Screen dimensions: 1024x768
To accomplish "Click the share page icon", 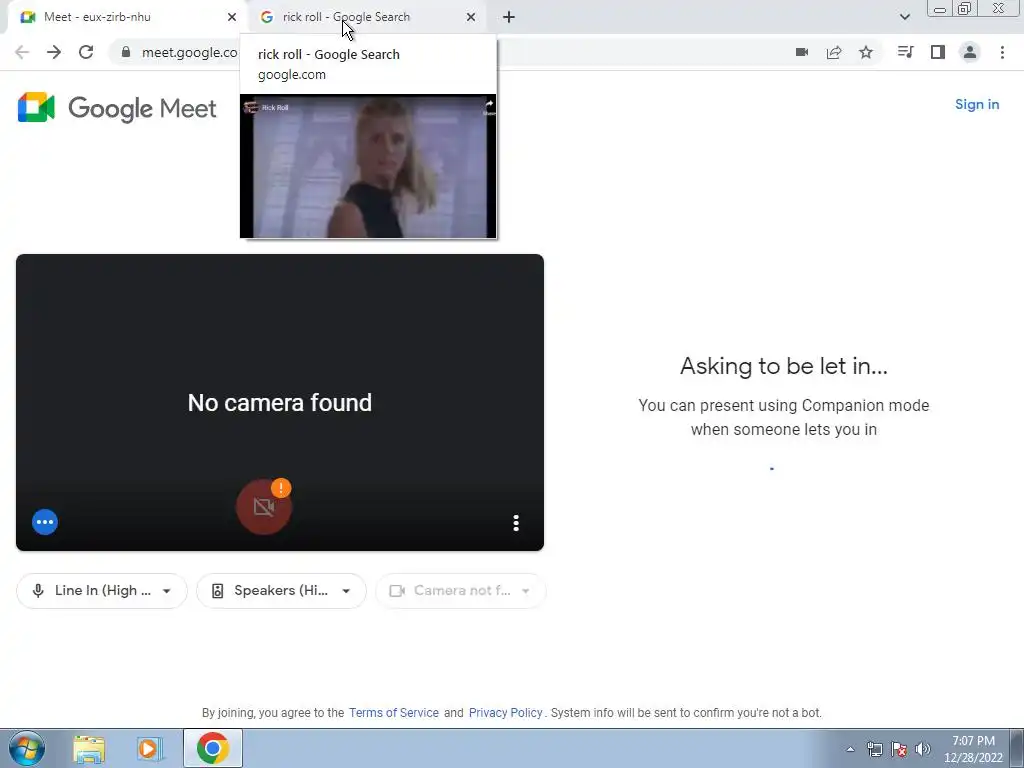I will coord(834,52).
